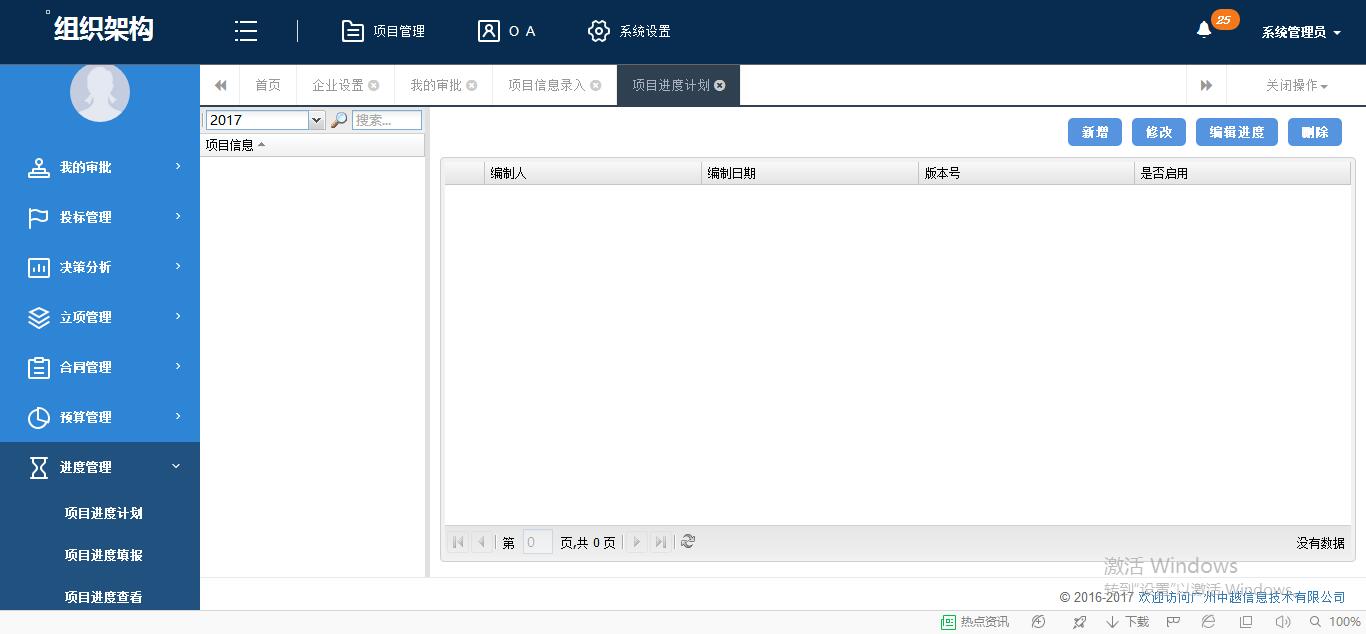Close the 项目进度计划 tab
Screen dimensions: 1366x634
point(720,86)
